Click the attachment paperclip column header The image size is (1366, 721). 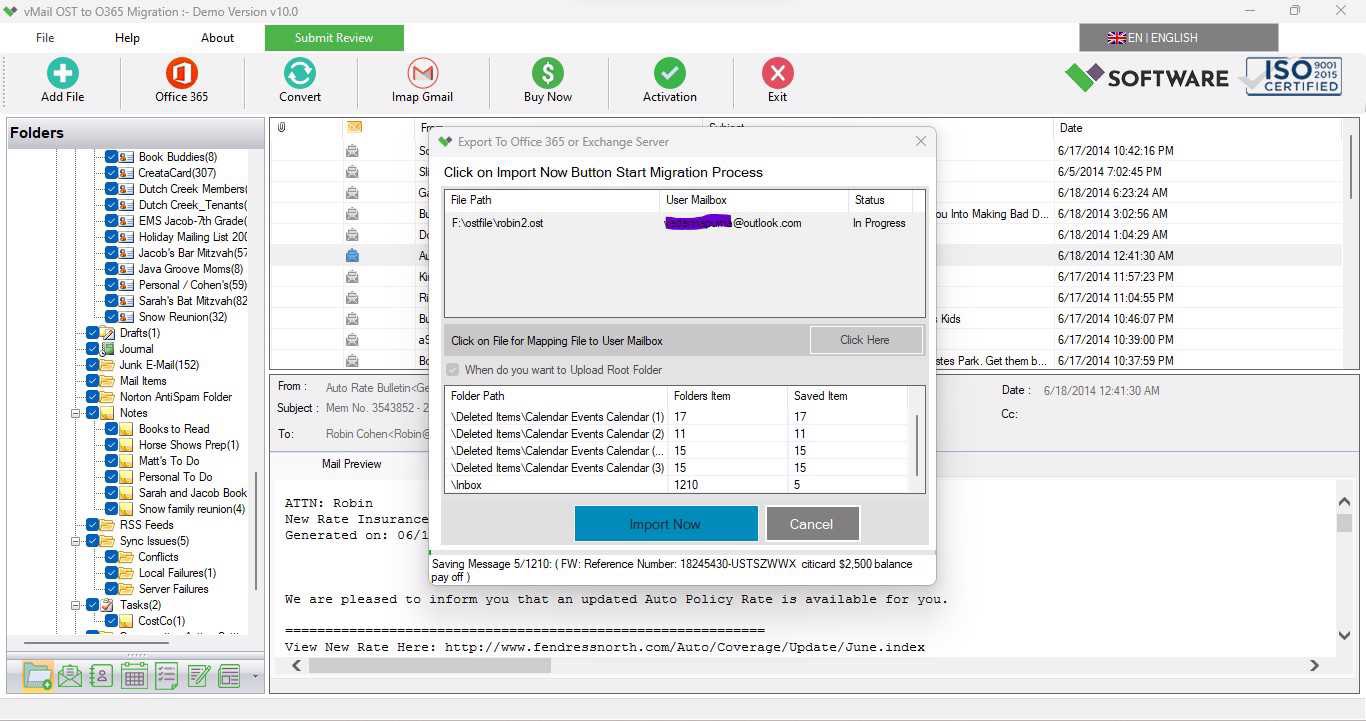click(x=282, y=128)
